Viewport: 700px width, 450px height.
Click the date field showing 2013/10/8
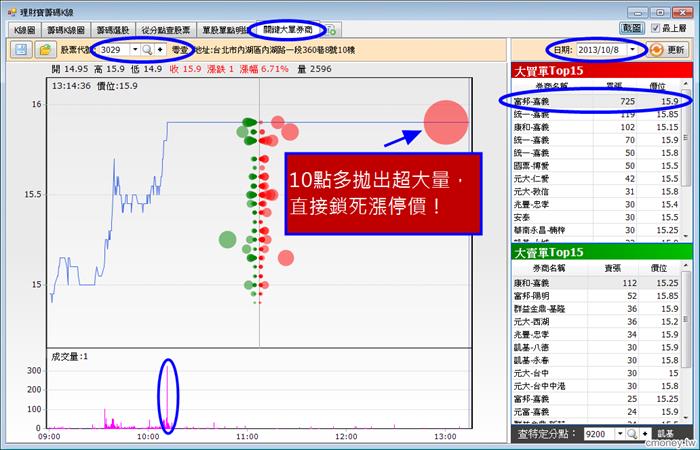pyautogui.click(x=602, y=50)
